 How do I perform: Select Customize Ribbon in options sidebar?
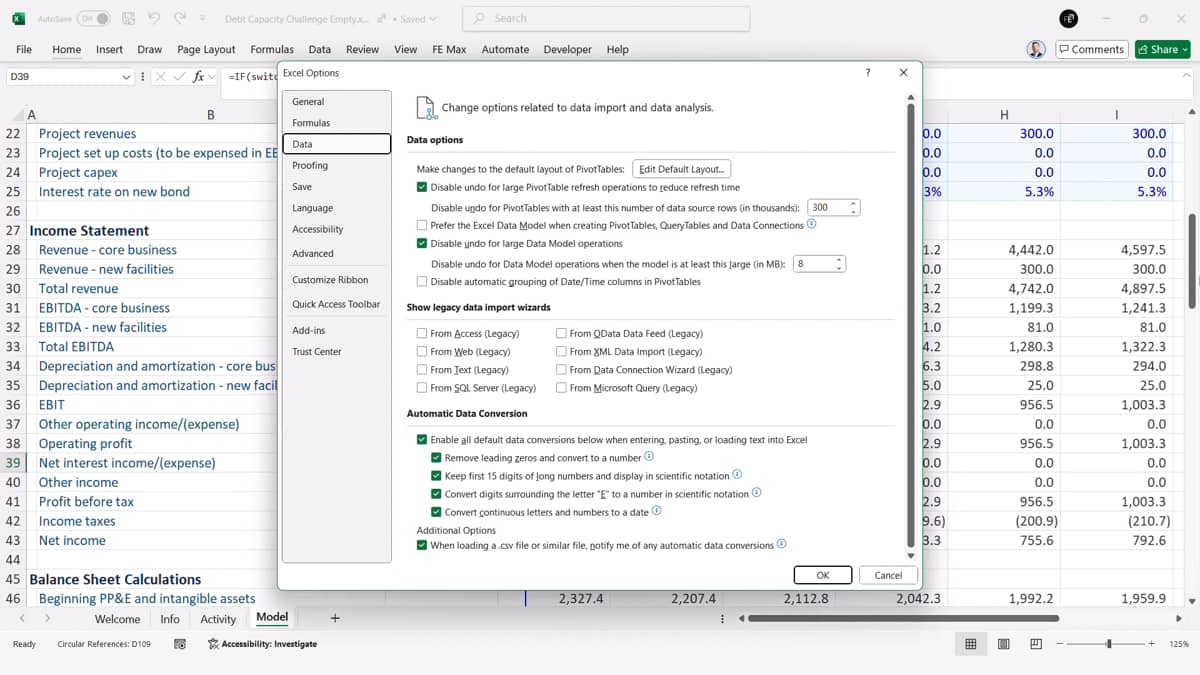336,280
